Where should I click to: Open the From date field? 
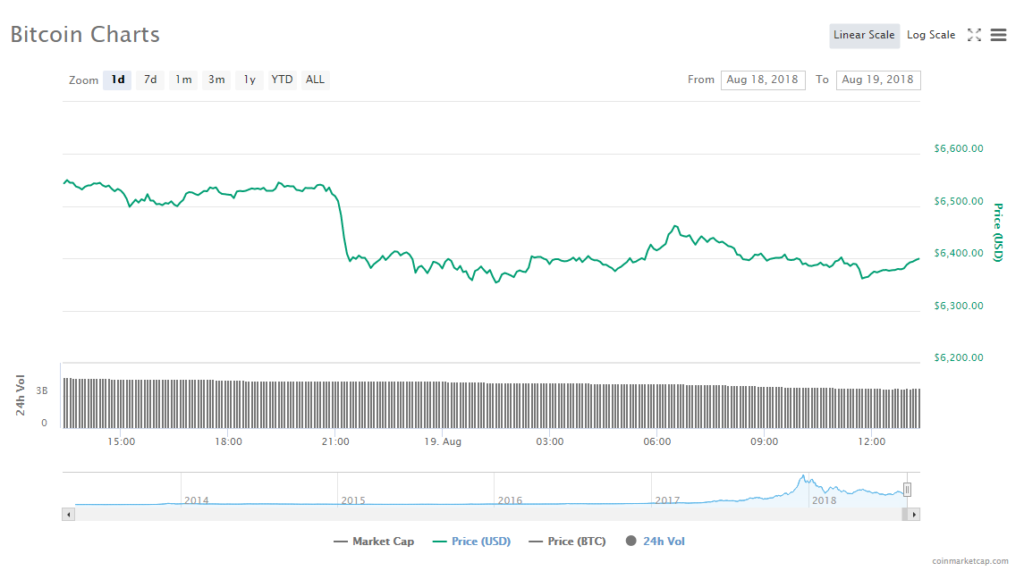(x=762, y=80)
